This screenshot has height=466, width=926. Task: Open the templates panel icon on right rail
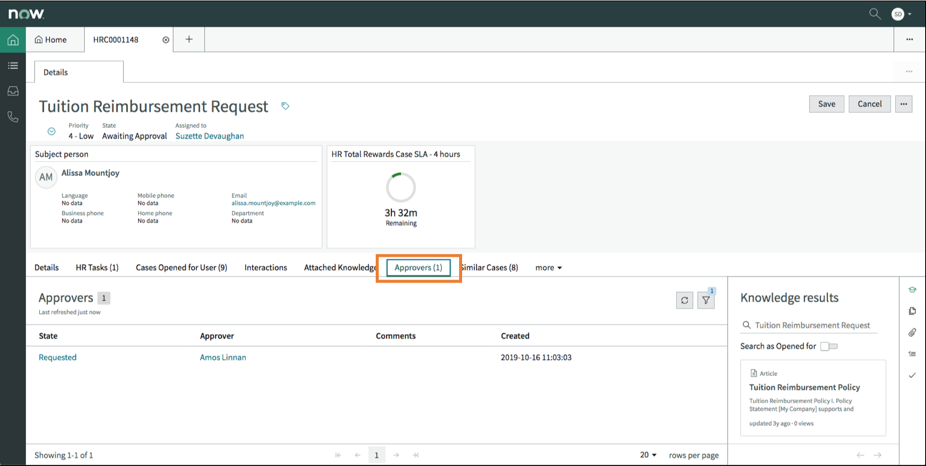[912, 311]
